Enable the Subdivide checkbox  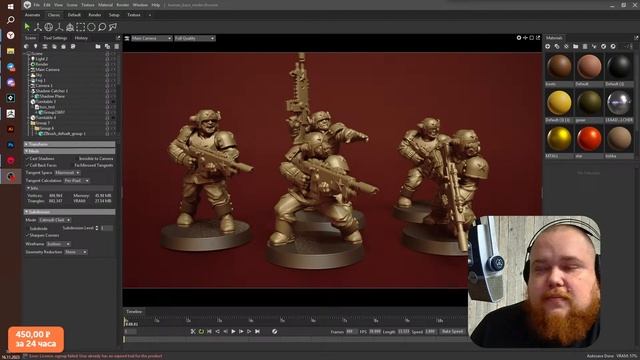point(27,229)
